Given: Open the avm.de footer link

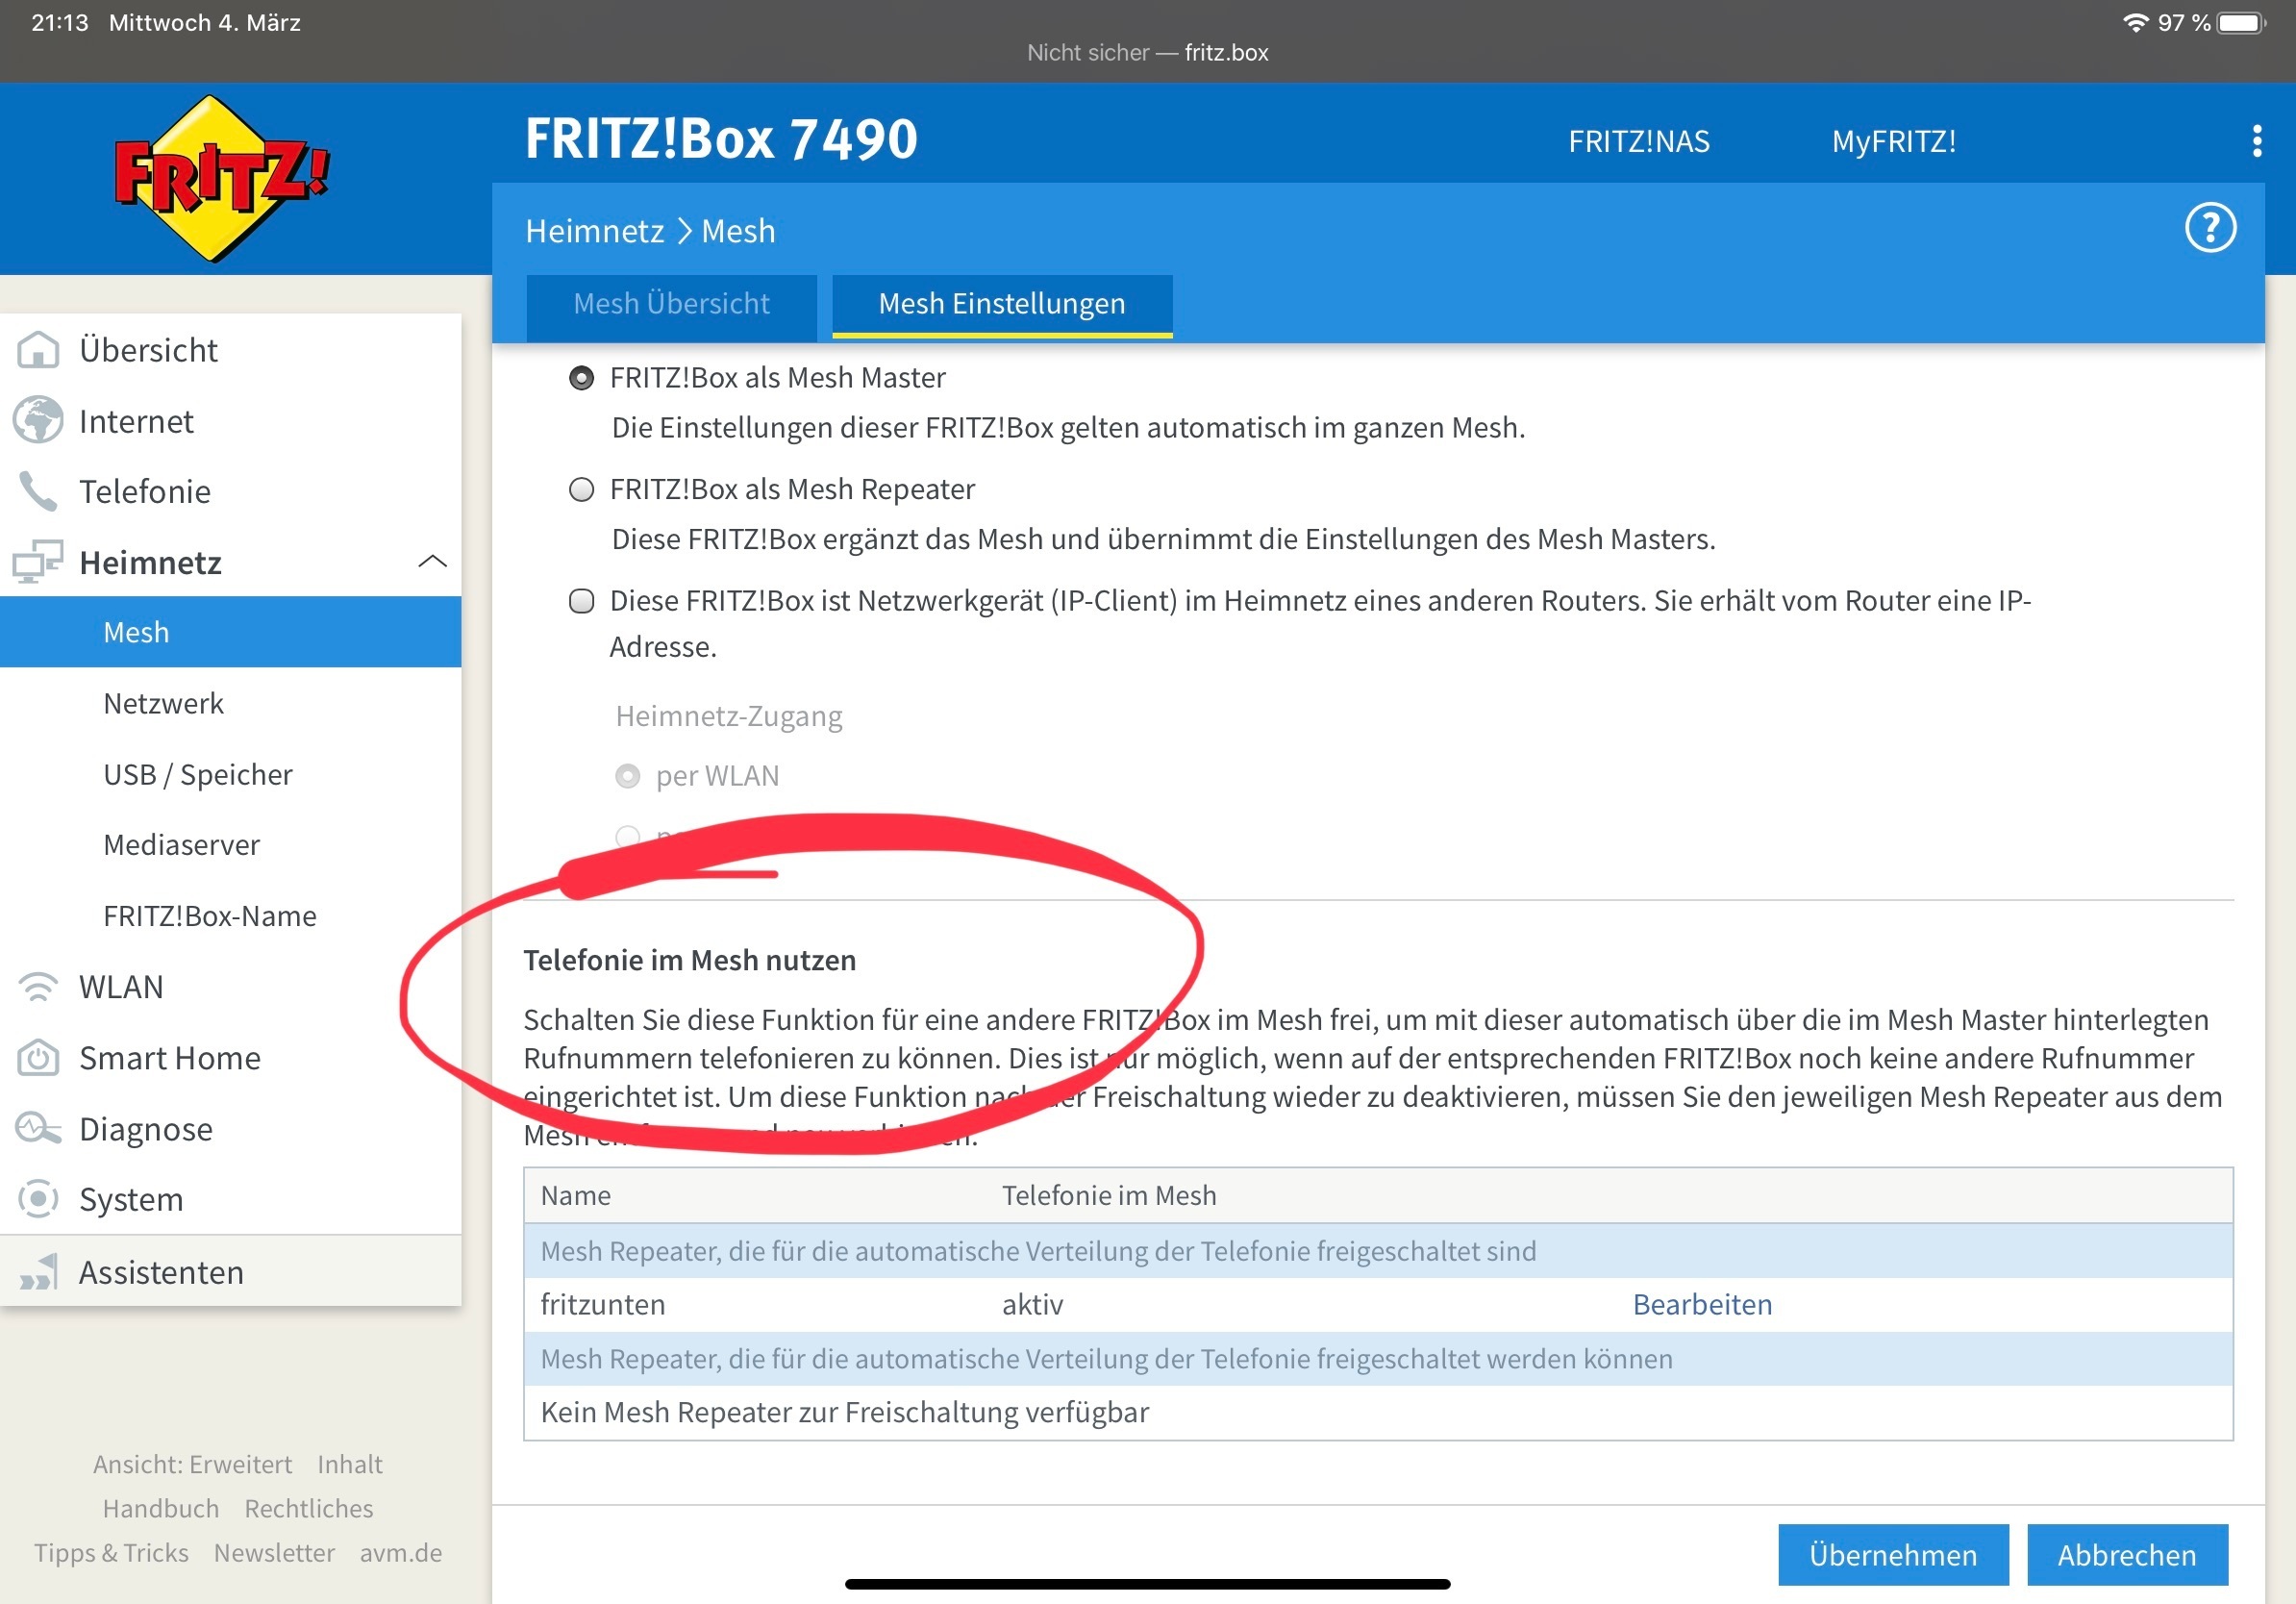Looking at the screenshot, I should pyautogui.click(x=401, y=1552).
